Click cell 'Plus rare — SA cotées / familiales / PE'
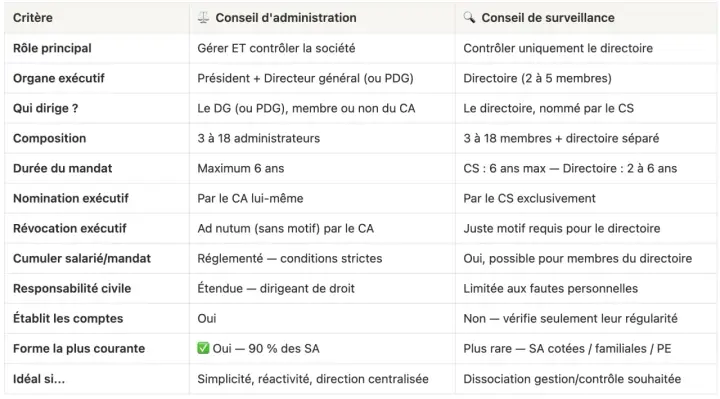 coord(567,348)
